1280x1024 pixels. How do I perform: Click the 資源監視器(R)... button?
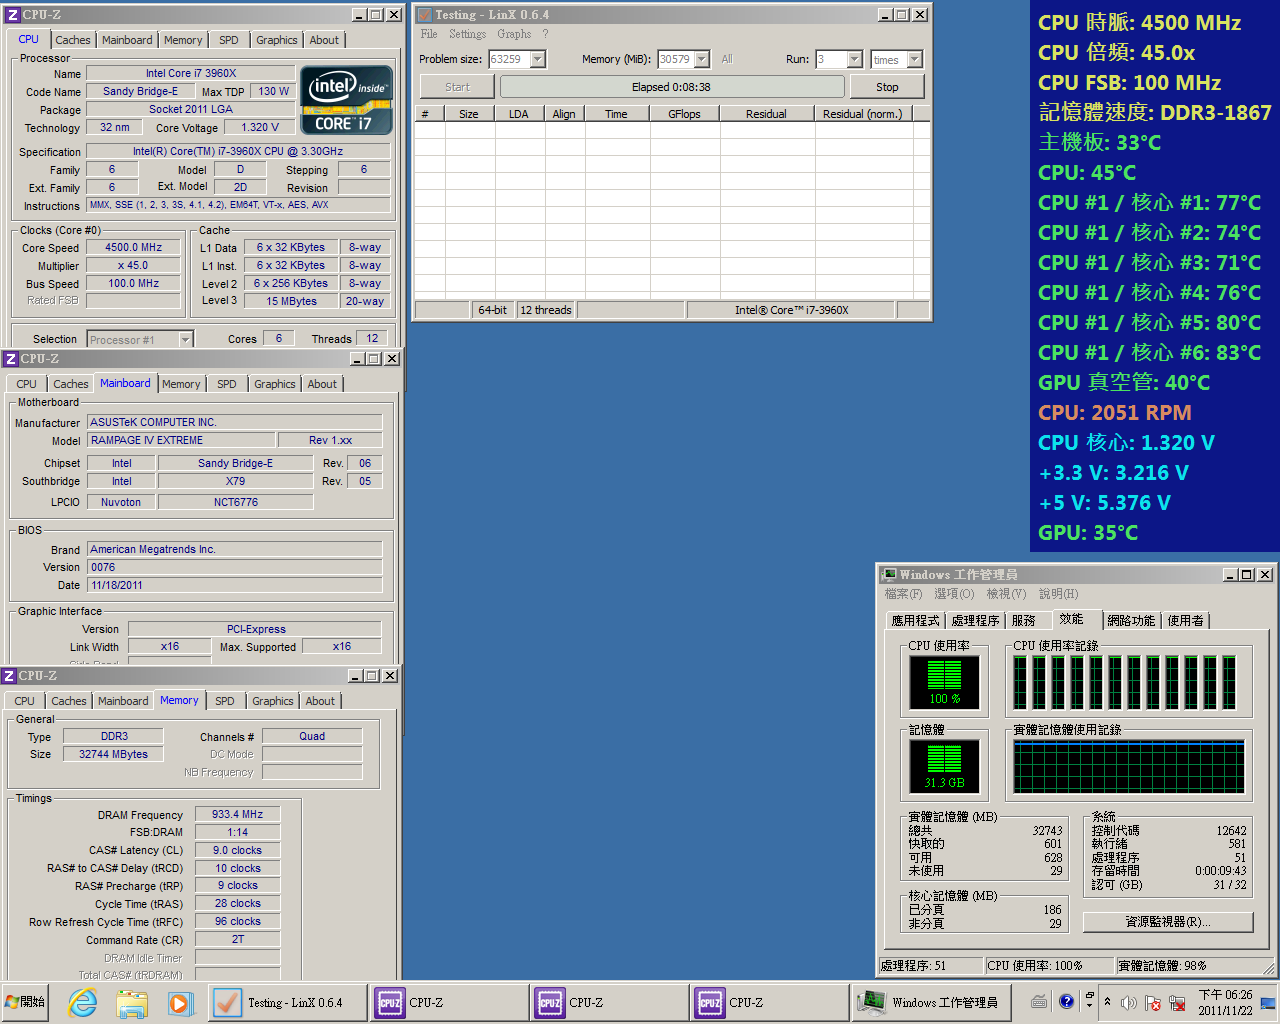click(1168, 922)
